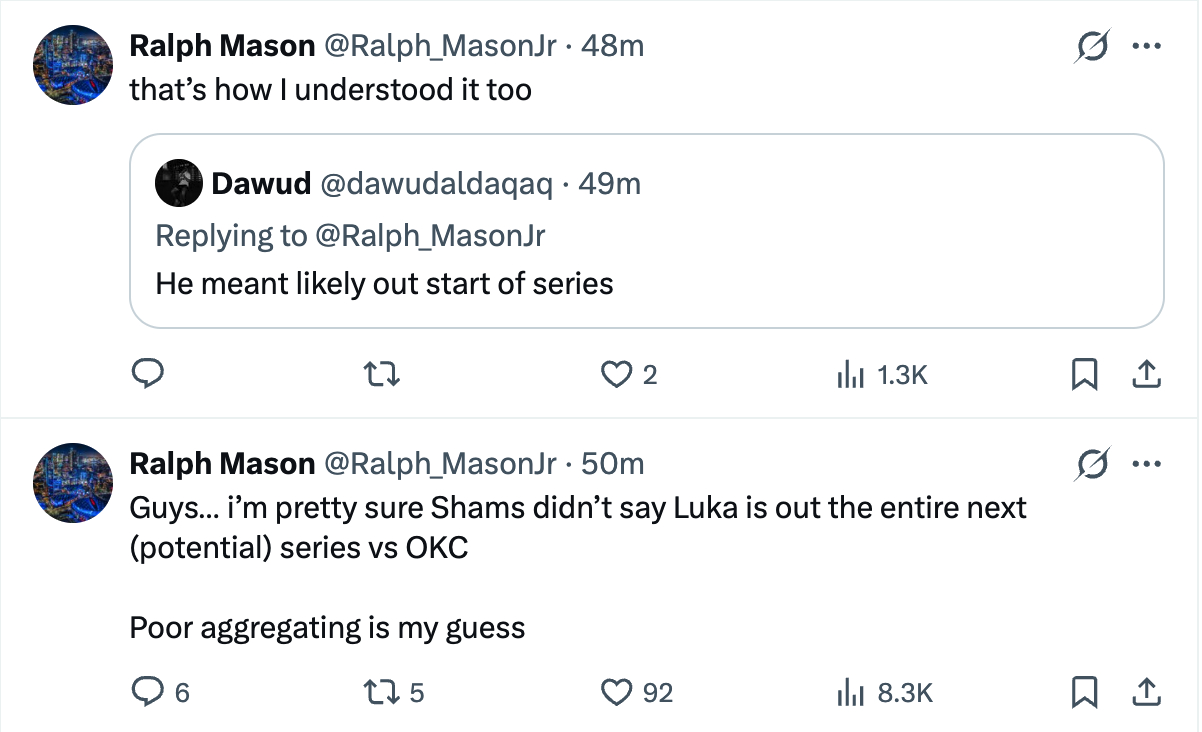The width and height of the screenshot is (1202, 732).
Task: Reply to the "understood it too" tweet
Action: (x=149, y=375)
